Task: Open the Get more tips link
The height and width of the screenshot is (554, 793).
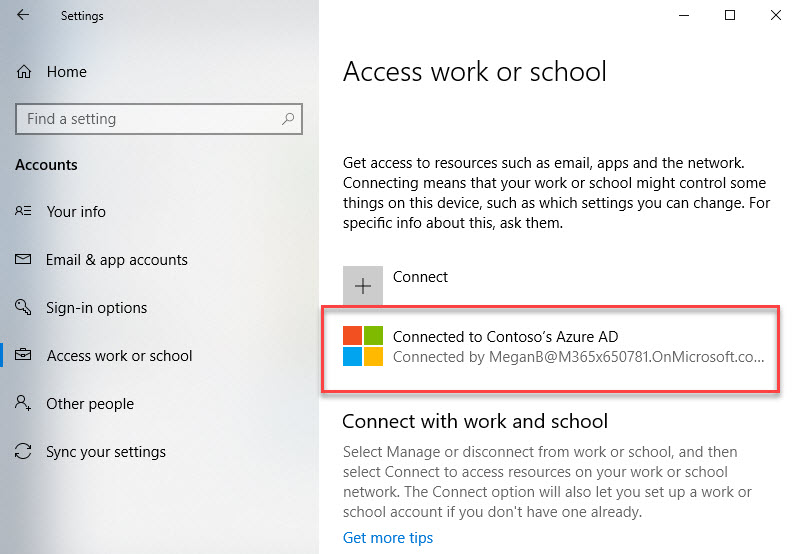Action: [x=388, y=537]
